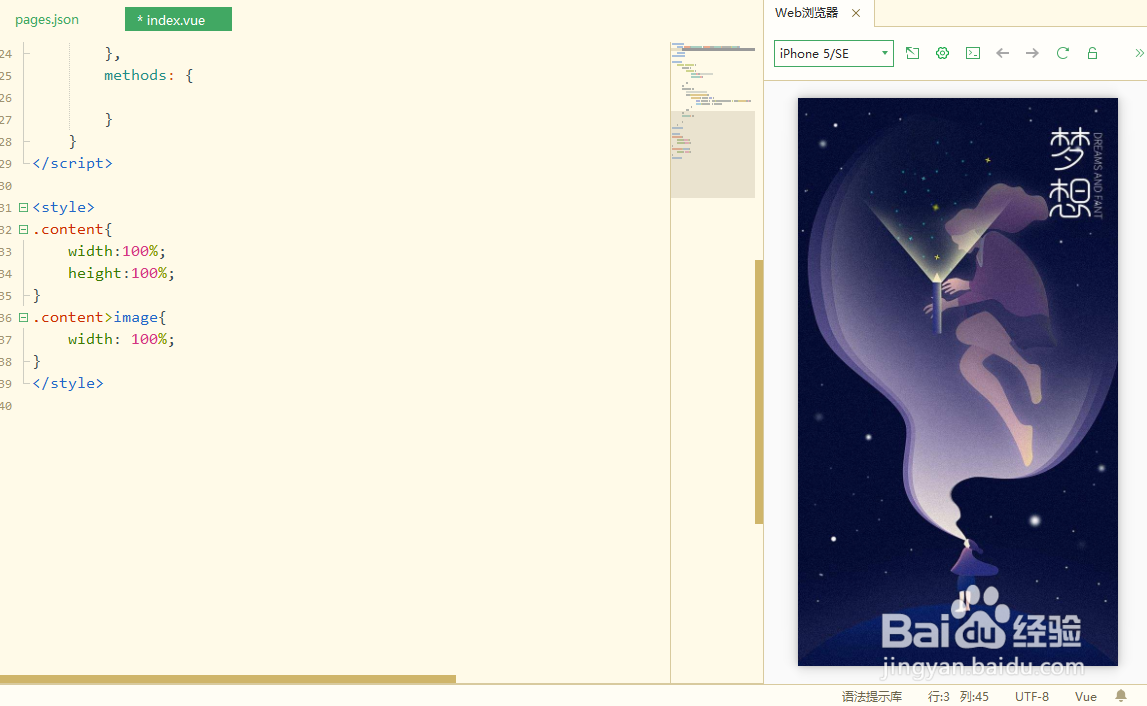Click the 行:3 列:45 cursor position indicator
The image size is (1147, 706).
(958, 696)
